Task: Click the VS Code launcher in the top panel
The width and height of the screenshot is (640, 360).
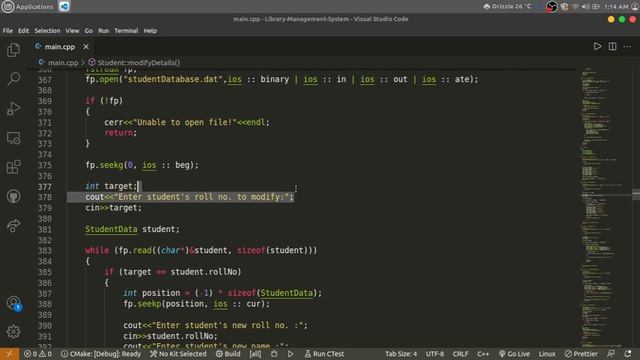Action: click(x=64, y=7)
